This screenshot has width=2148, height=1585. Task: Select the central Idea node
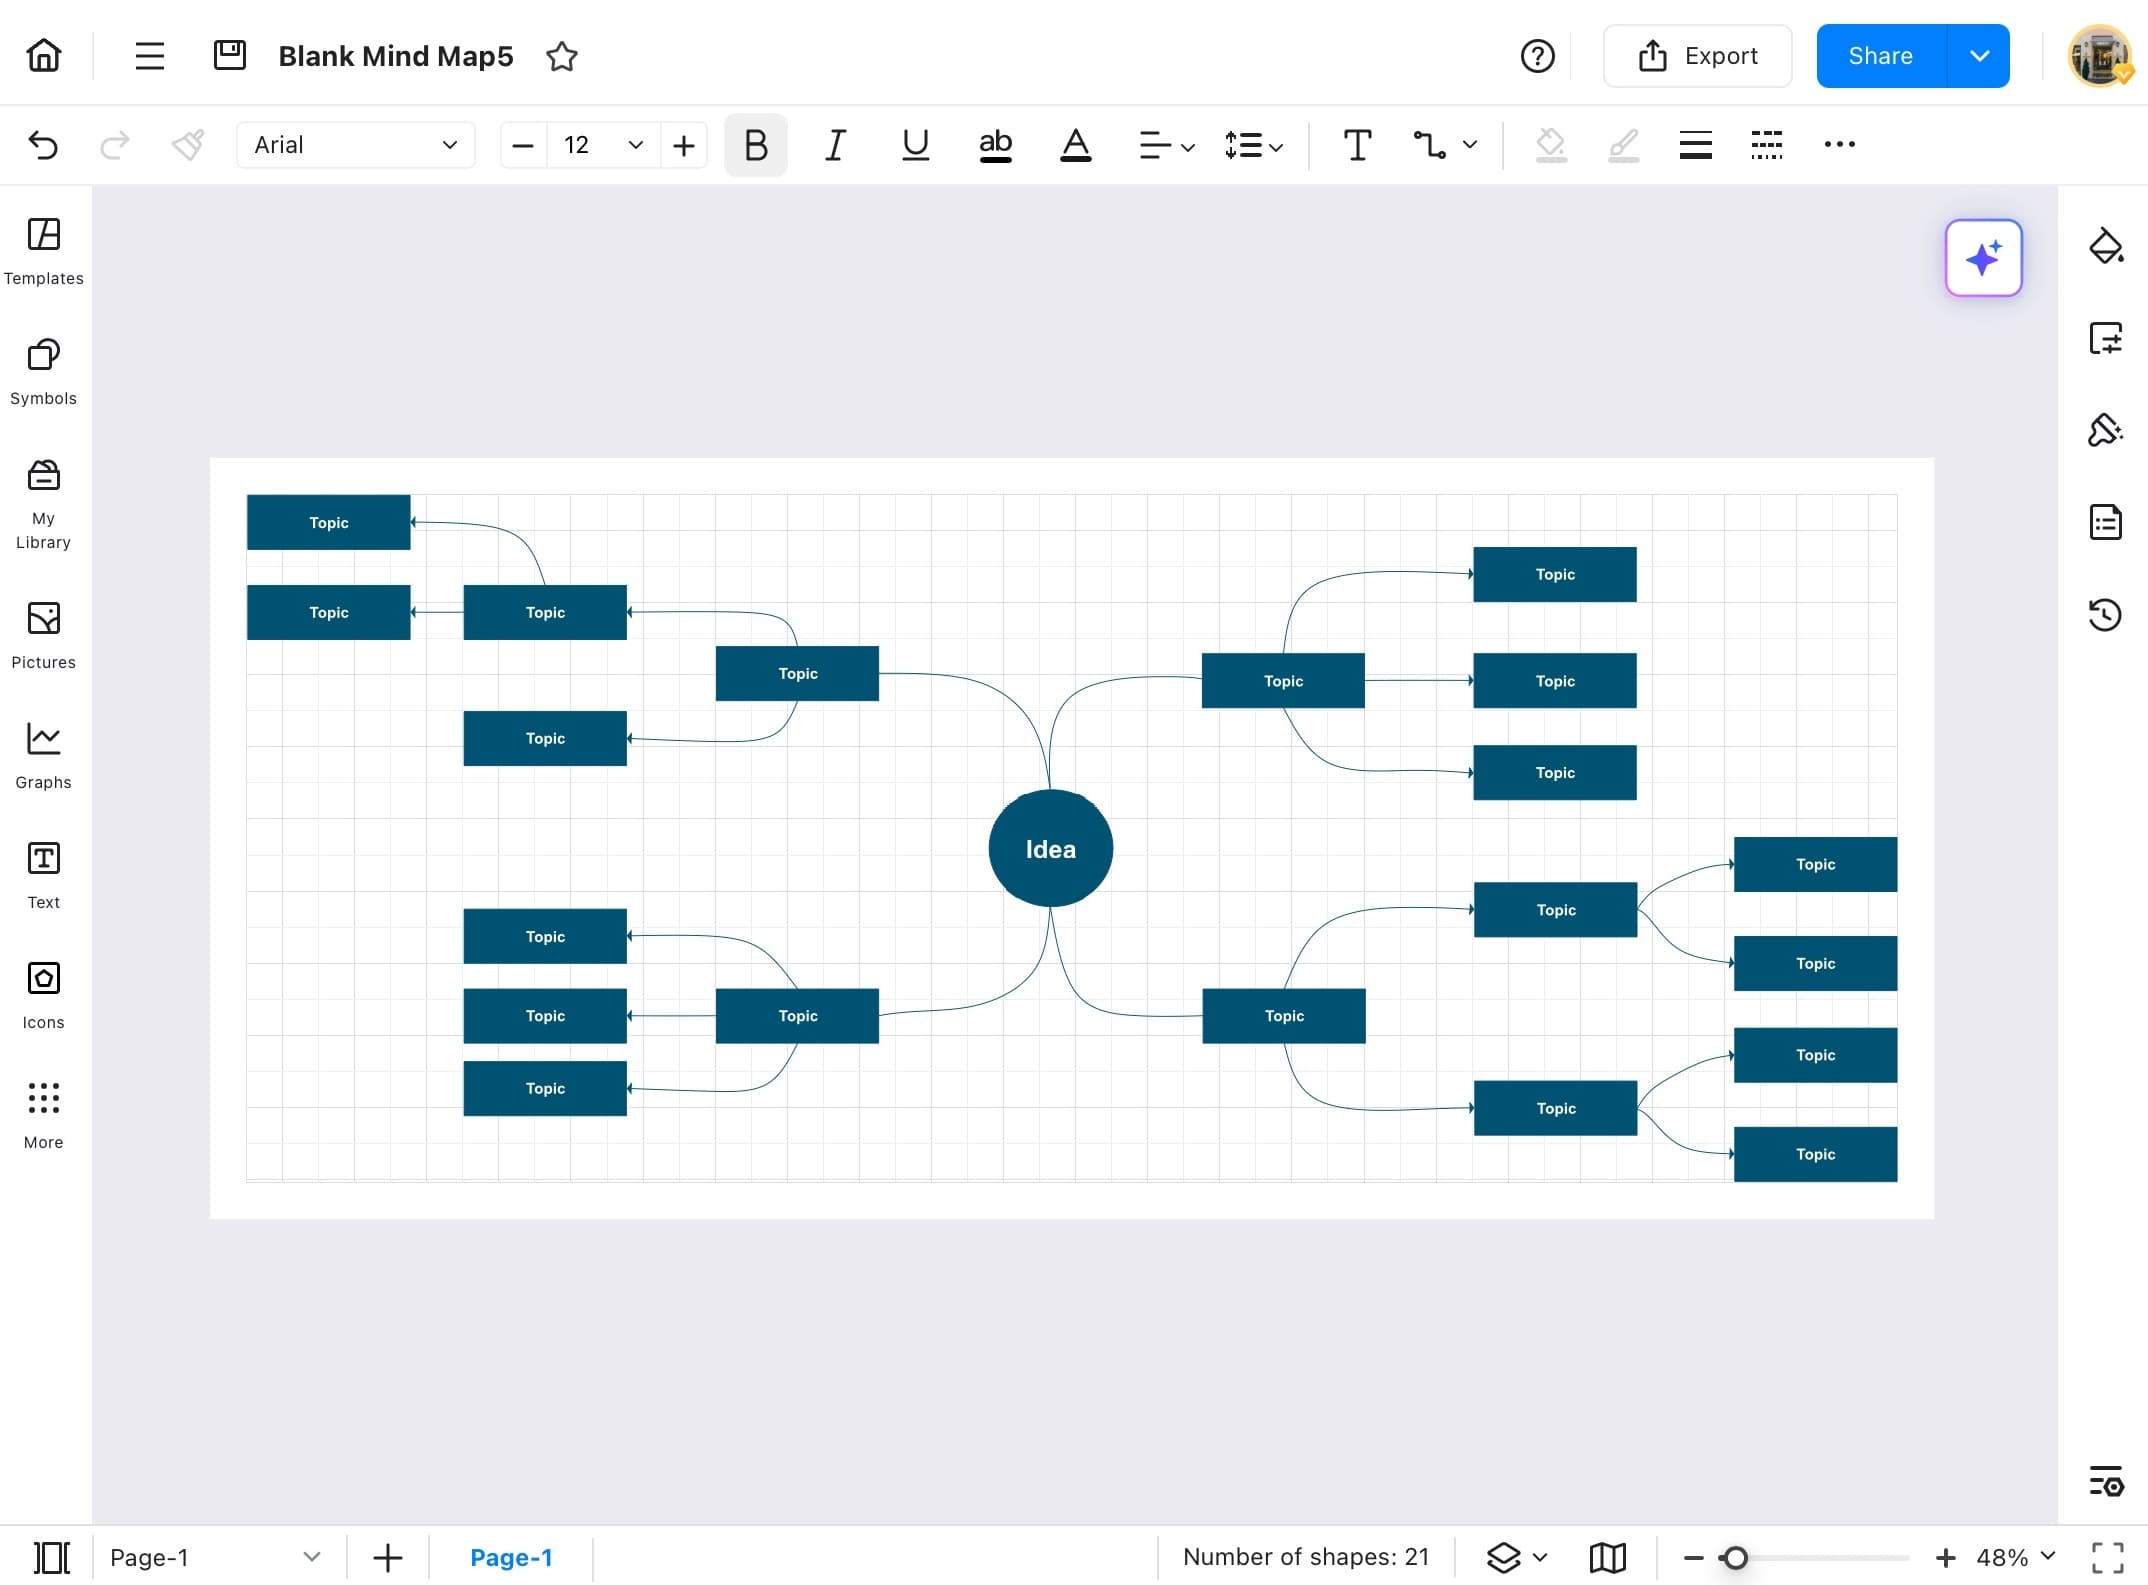point(1050,848)
